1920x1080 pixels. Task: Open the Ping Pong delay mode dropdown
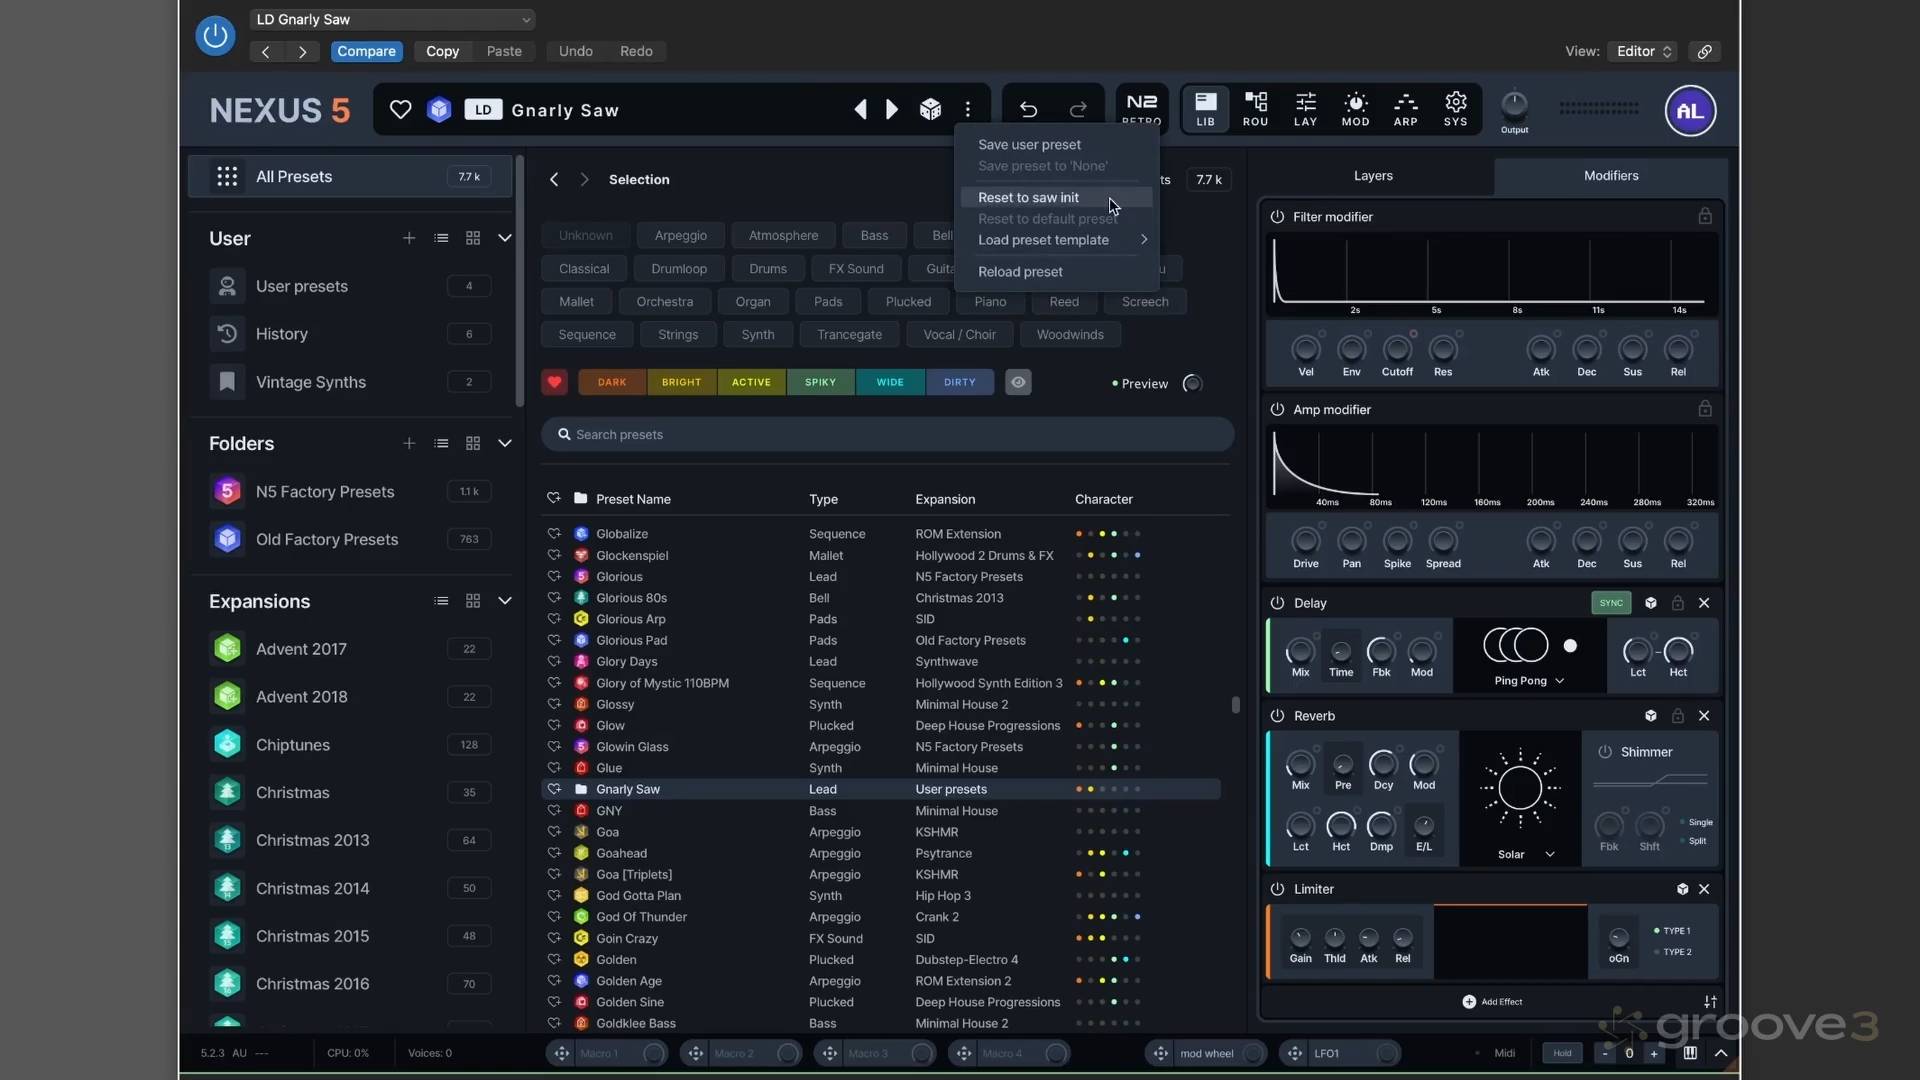pos(1529,681)
